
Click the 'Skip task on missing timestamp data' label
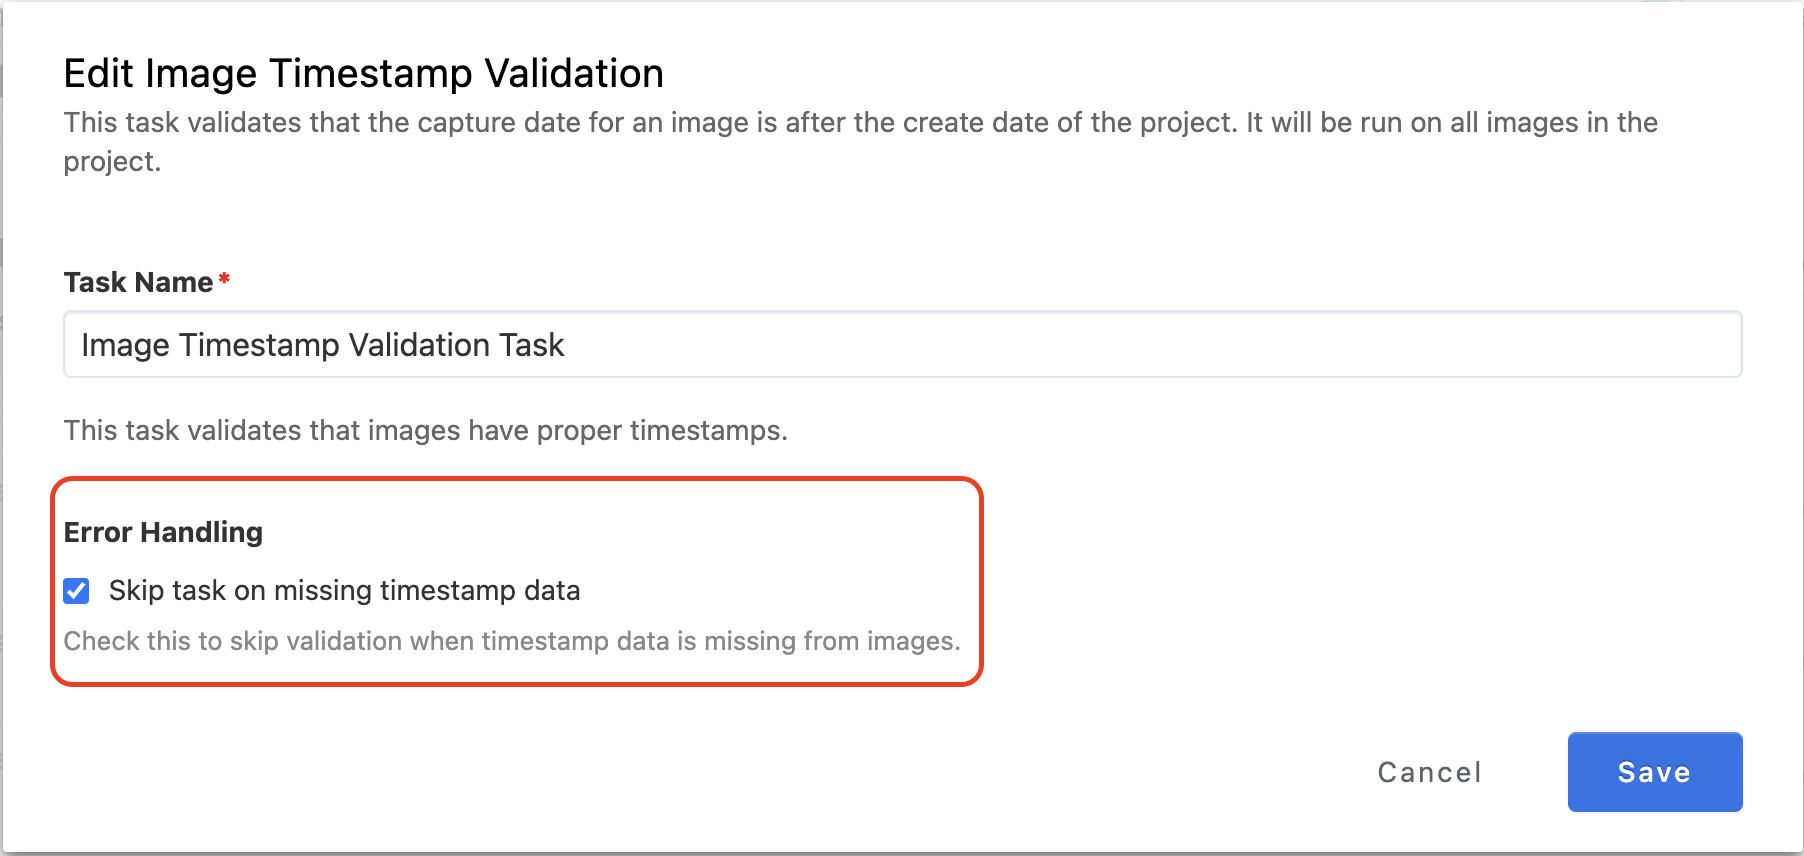344,591
